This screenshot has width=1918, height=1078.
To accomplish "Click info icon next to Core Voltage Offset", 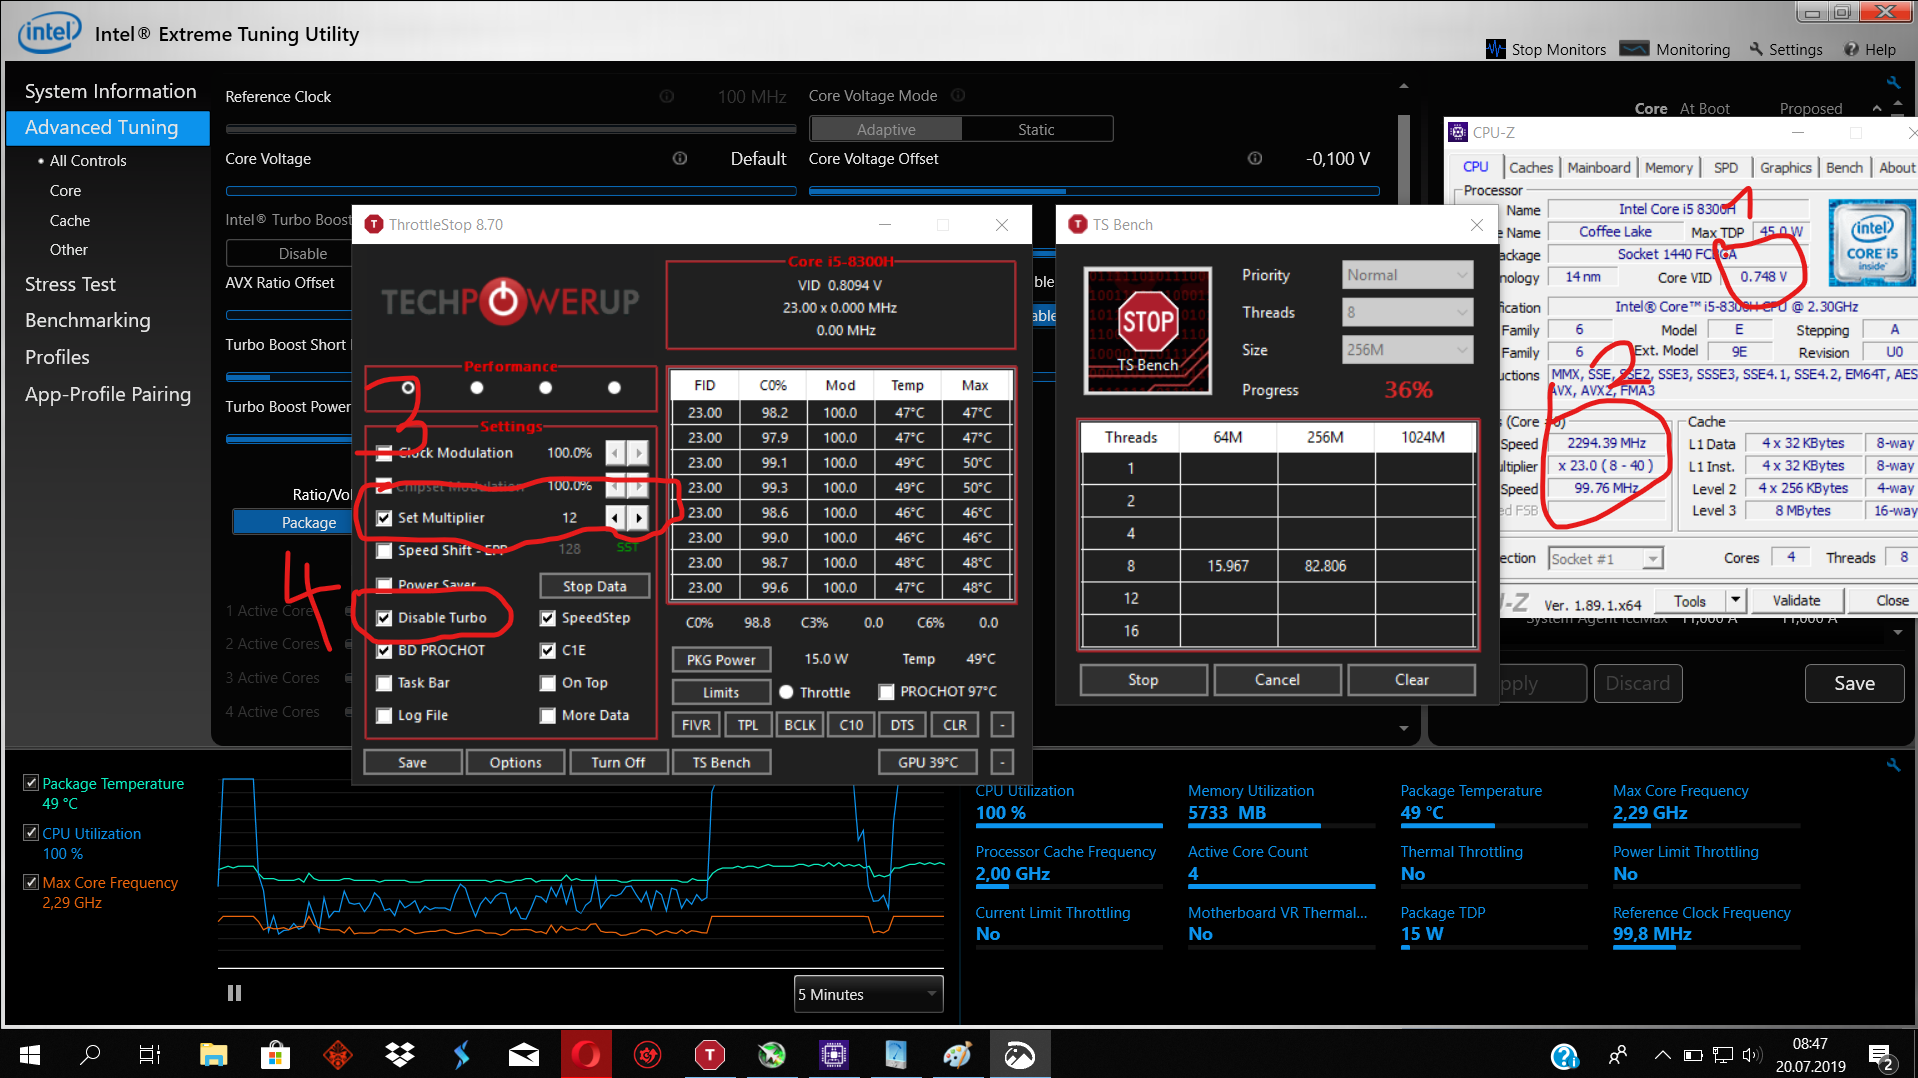I will click(1255, 158).
